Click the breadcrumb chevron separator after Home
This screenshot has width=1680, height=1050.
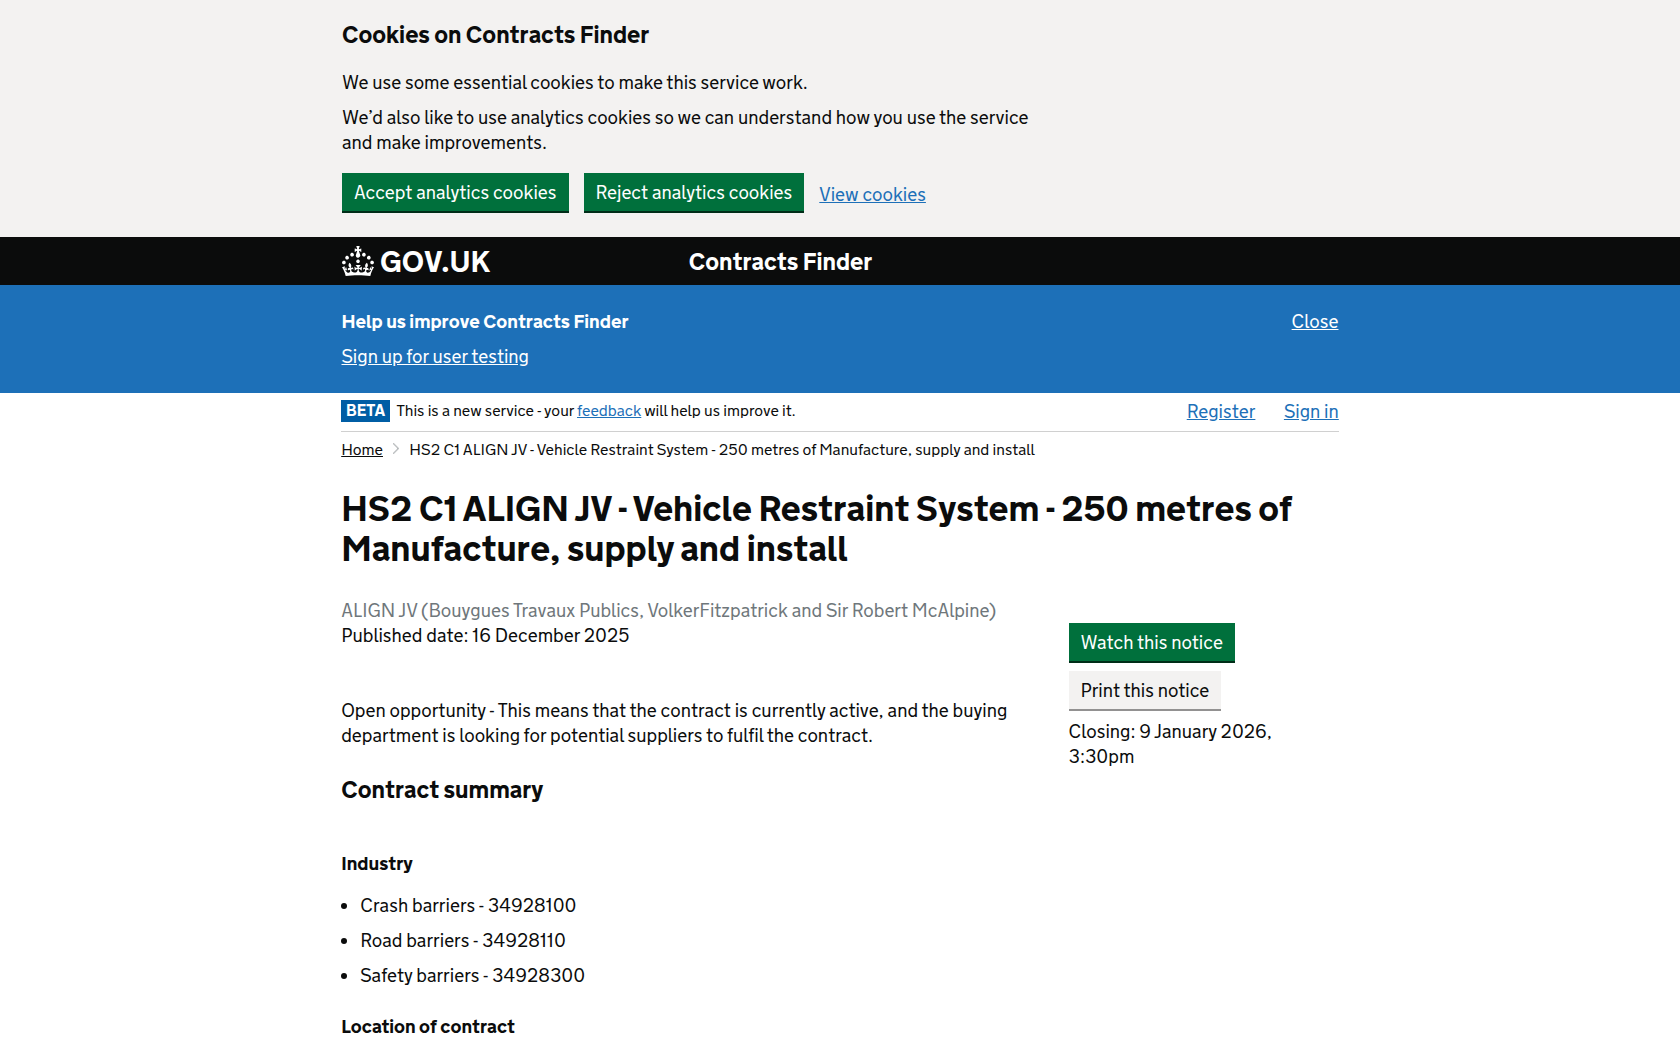(396, 450)
